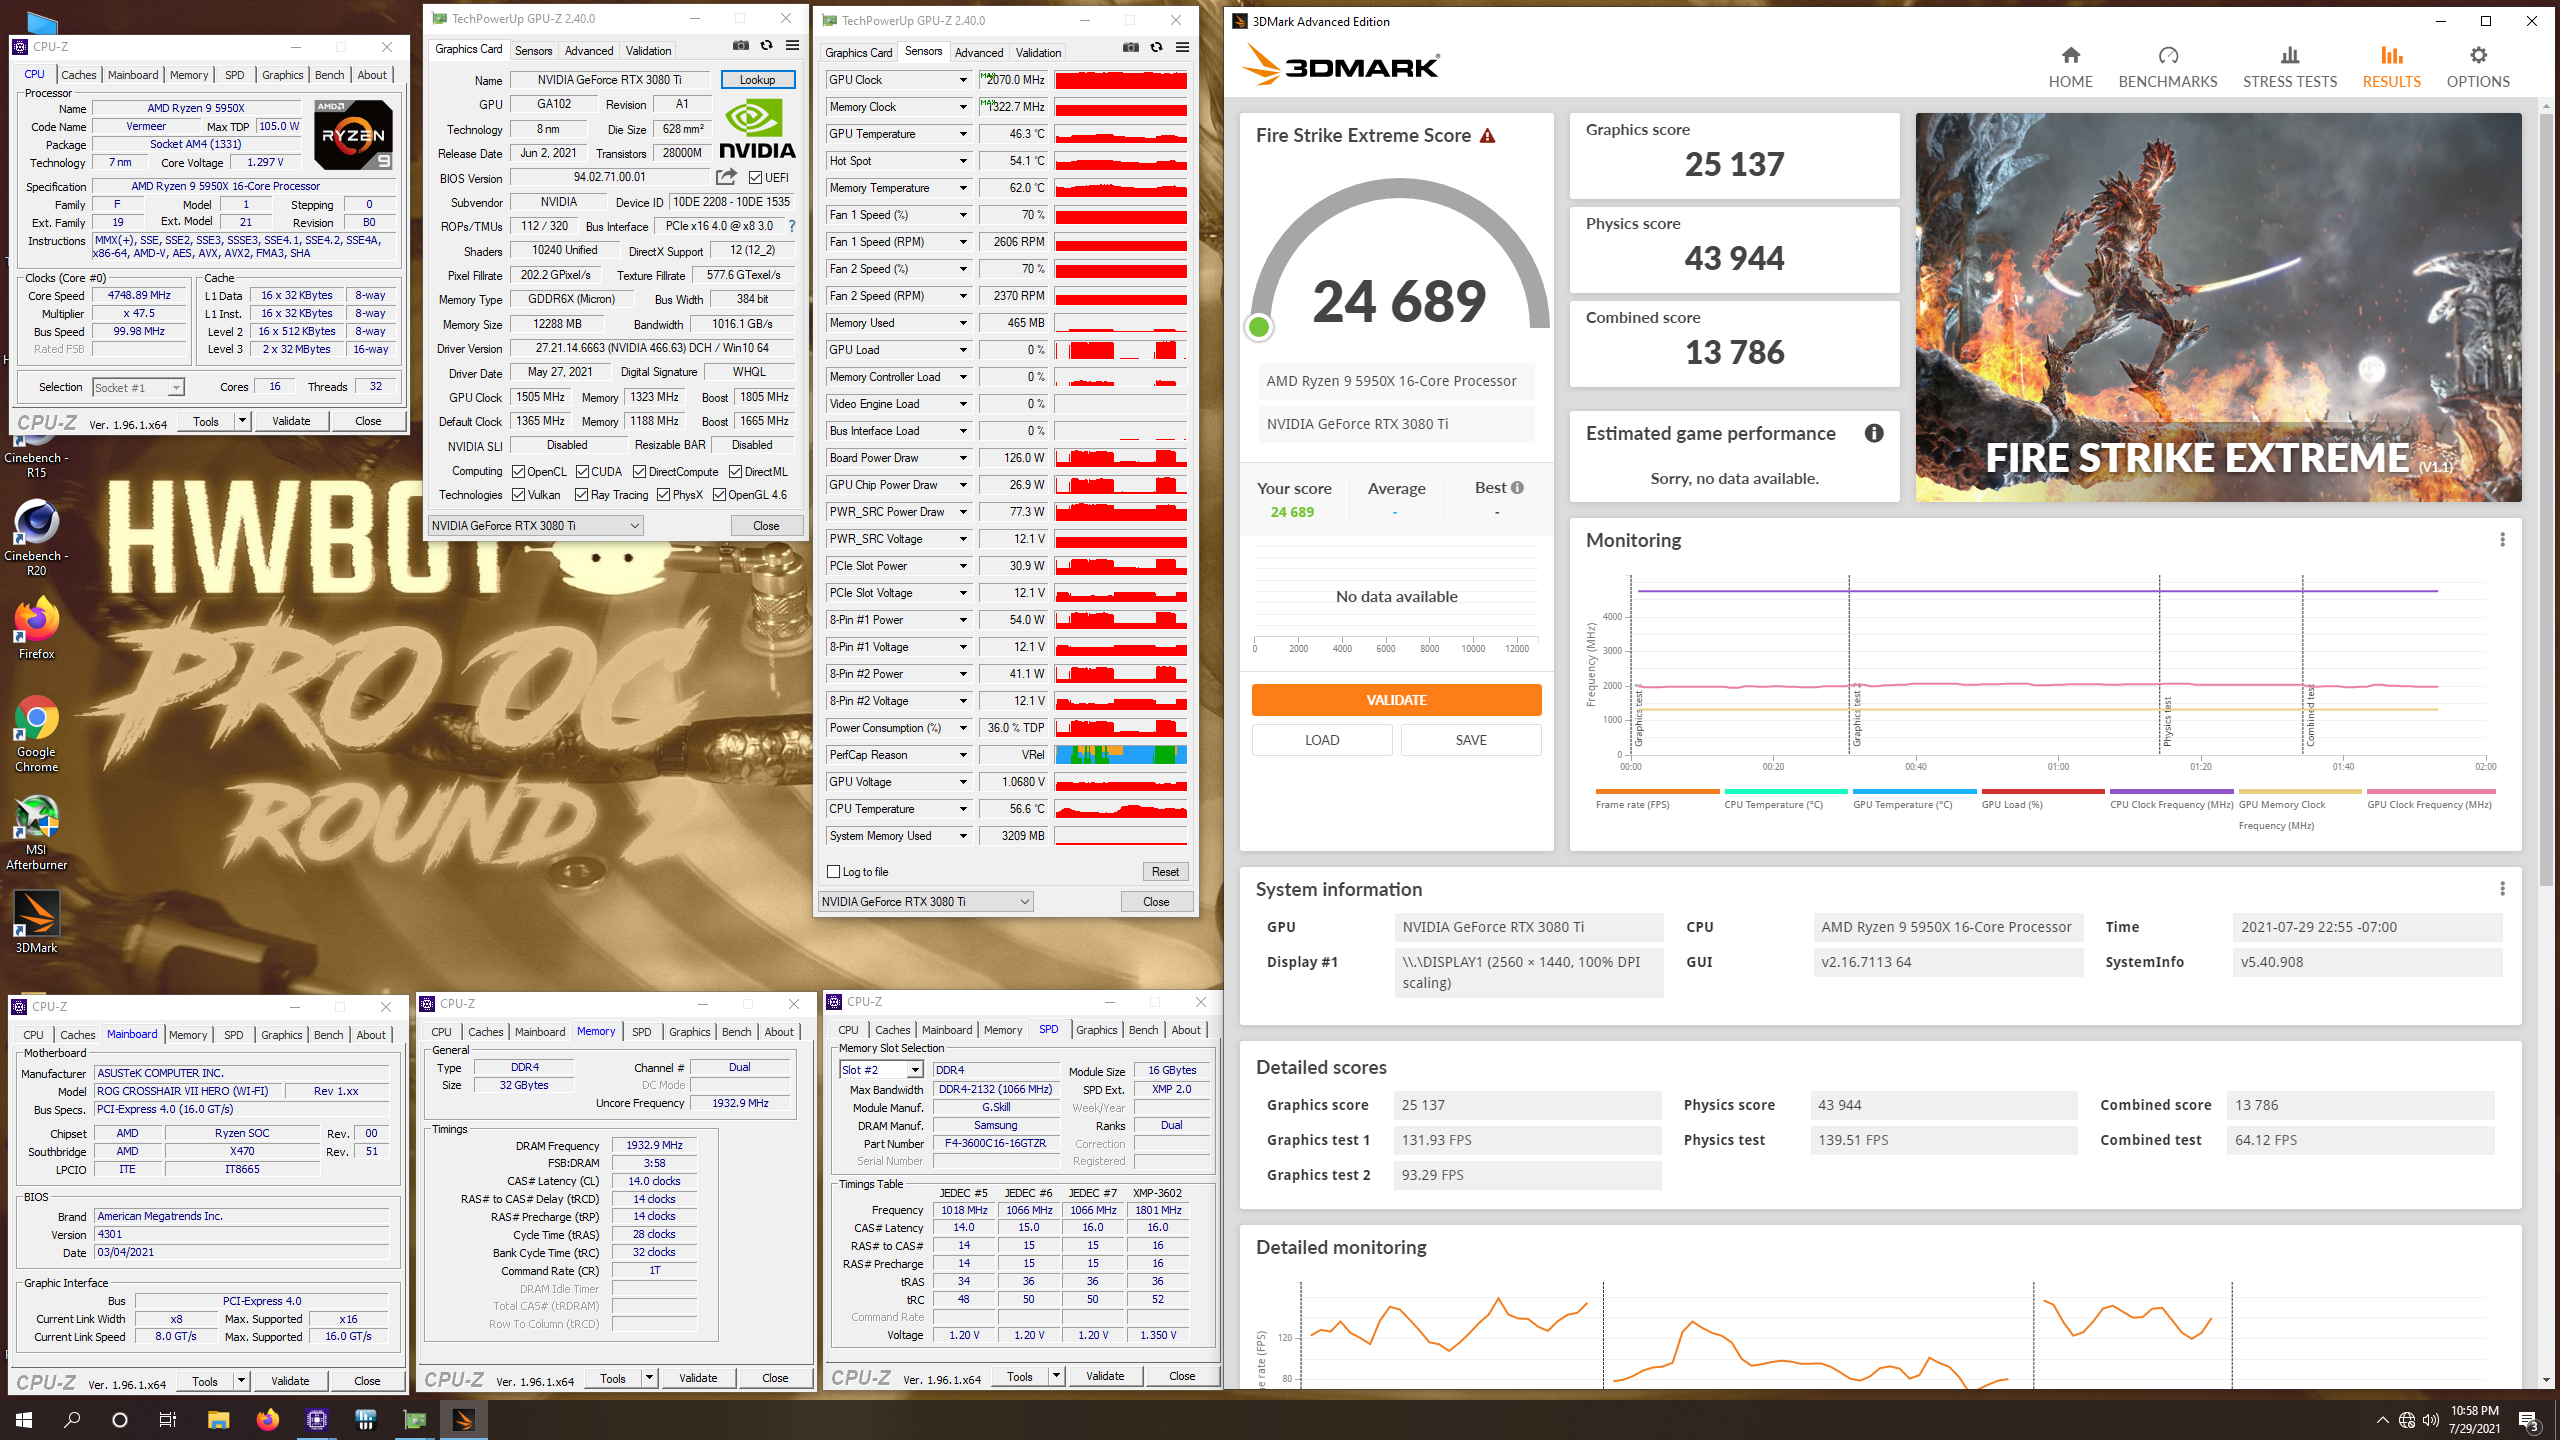Open hamburger menu in GPU-Z Sensors window
The image size is (2560, 1440).
[1182, 48]
